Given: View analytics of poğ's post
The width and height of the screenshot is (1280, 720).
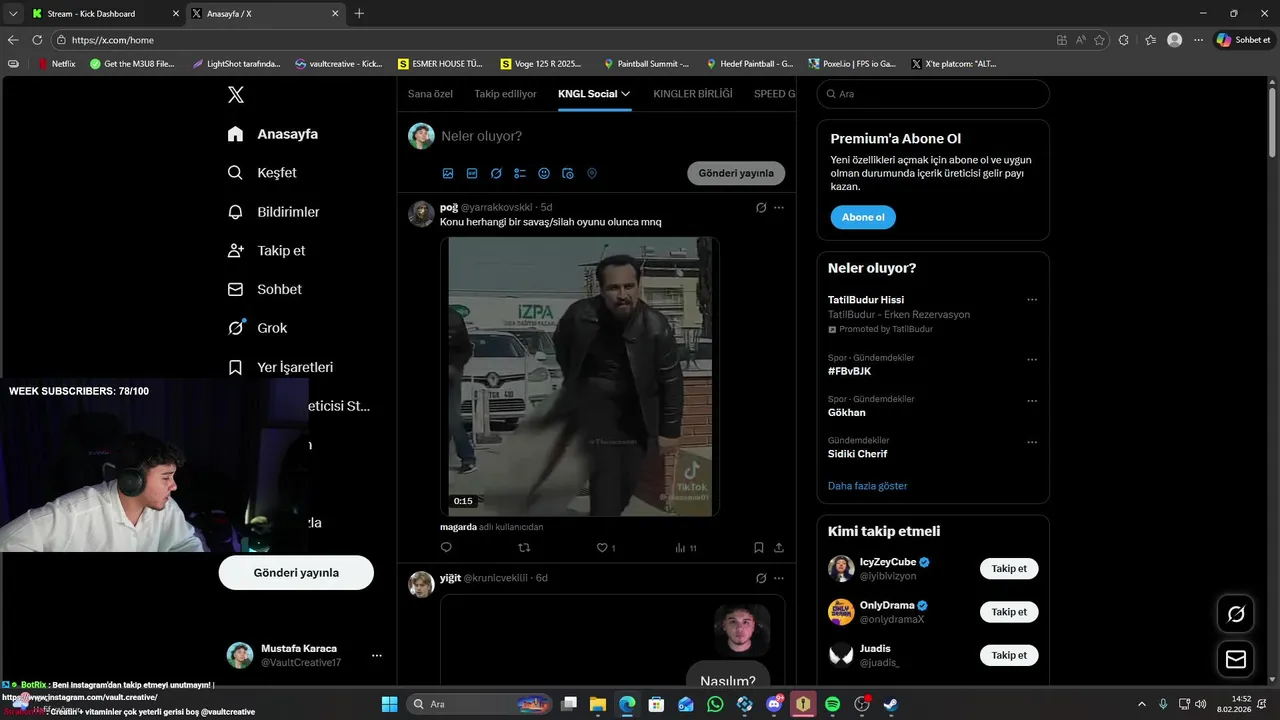Looking at the screenshot, I should tap(685, 548).
